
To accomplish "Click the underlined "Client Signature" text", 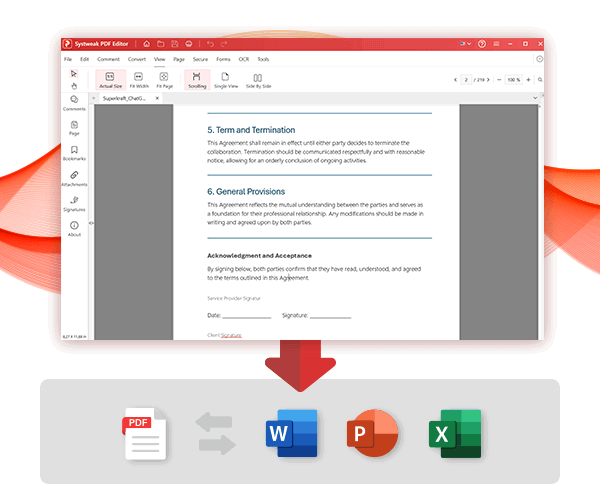I will (x=224, y=335).
